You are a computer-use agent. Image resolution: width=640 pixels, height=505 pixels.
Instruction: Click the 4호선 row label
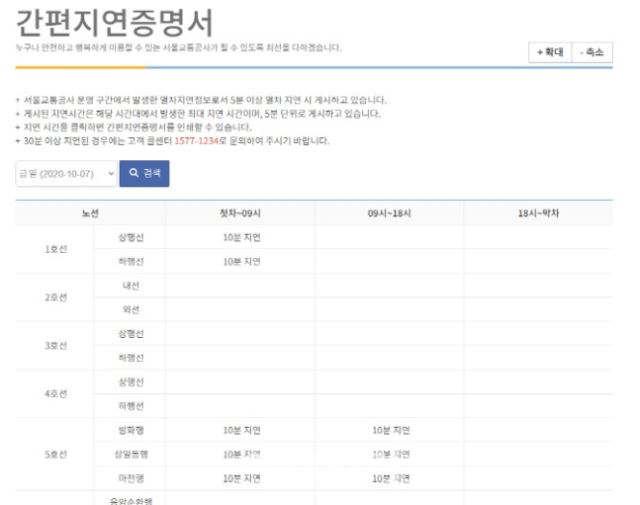coord(56,394)
